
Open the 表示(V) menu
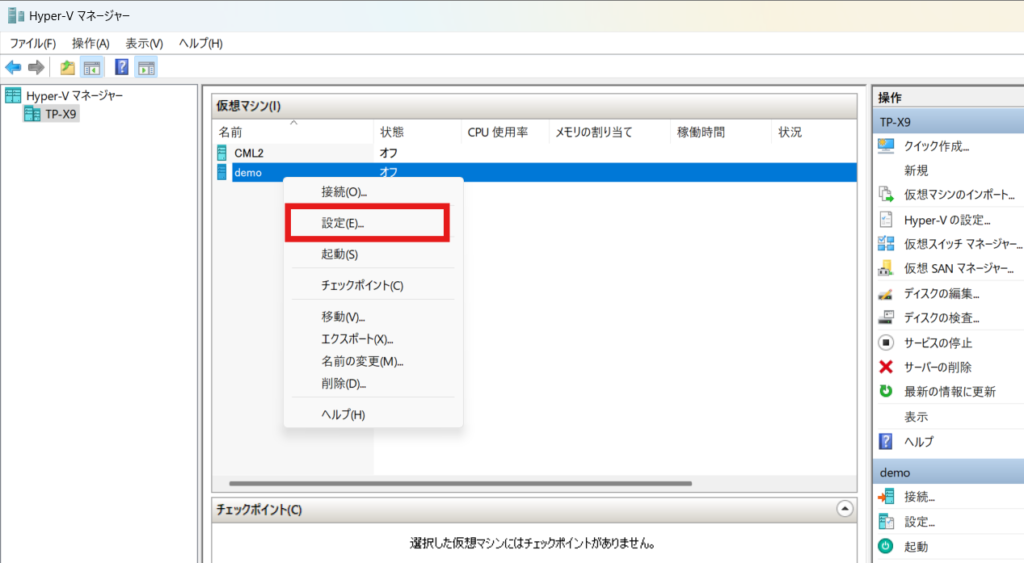(x=144, y=43)
